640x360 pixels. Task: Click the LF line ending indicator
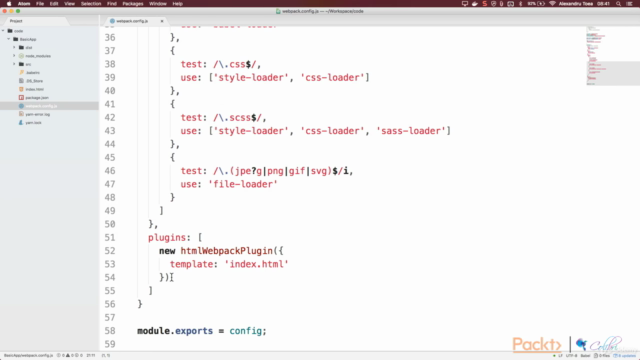click(560, 356)
